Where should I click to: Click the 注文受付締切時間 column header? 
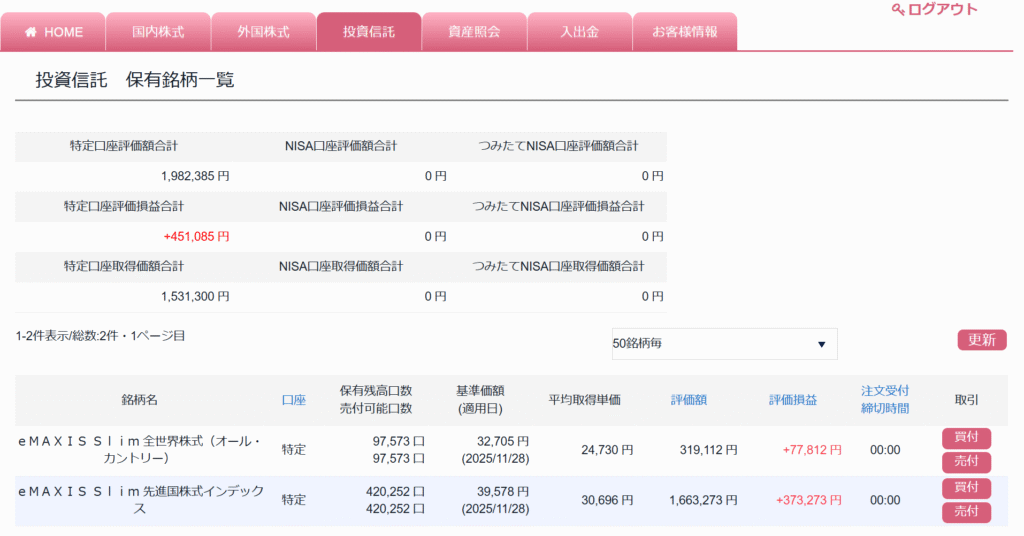point(885,399)
